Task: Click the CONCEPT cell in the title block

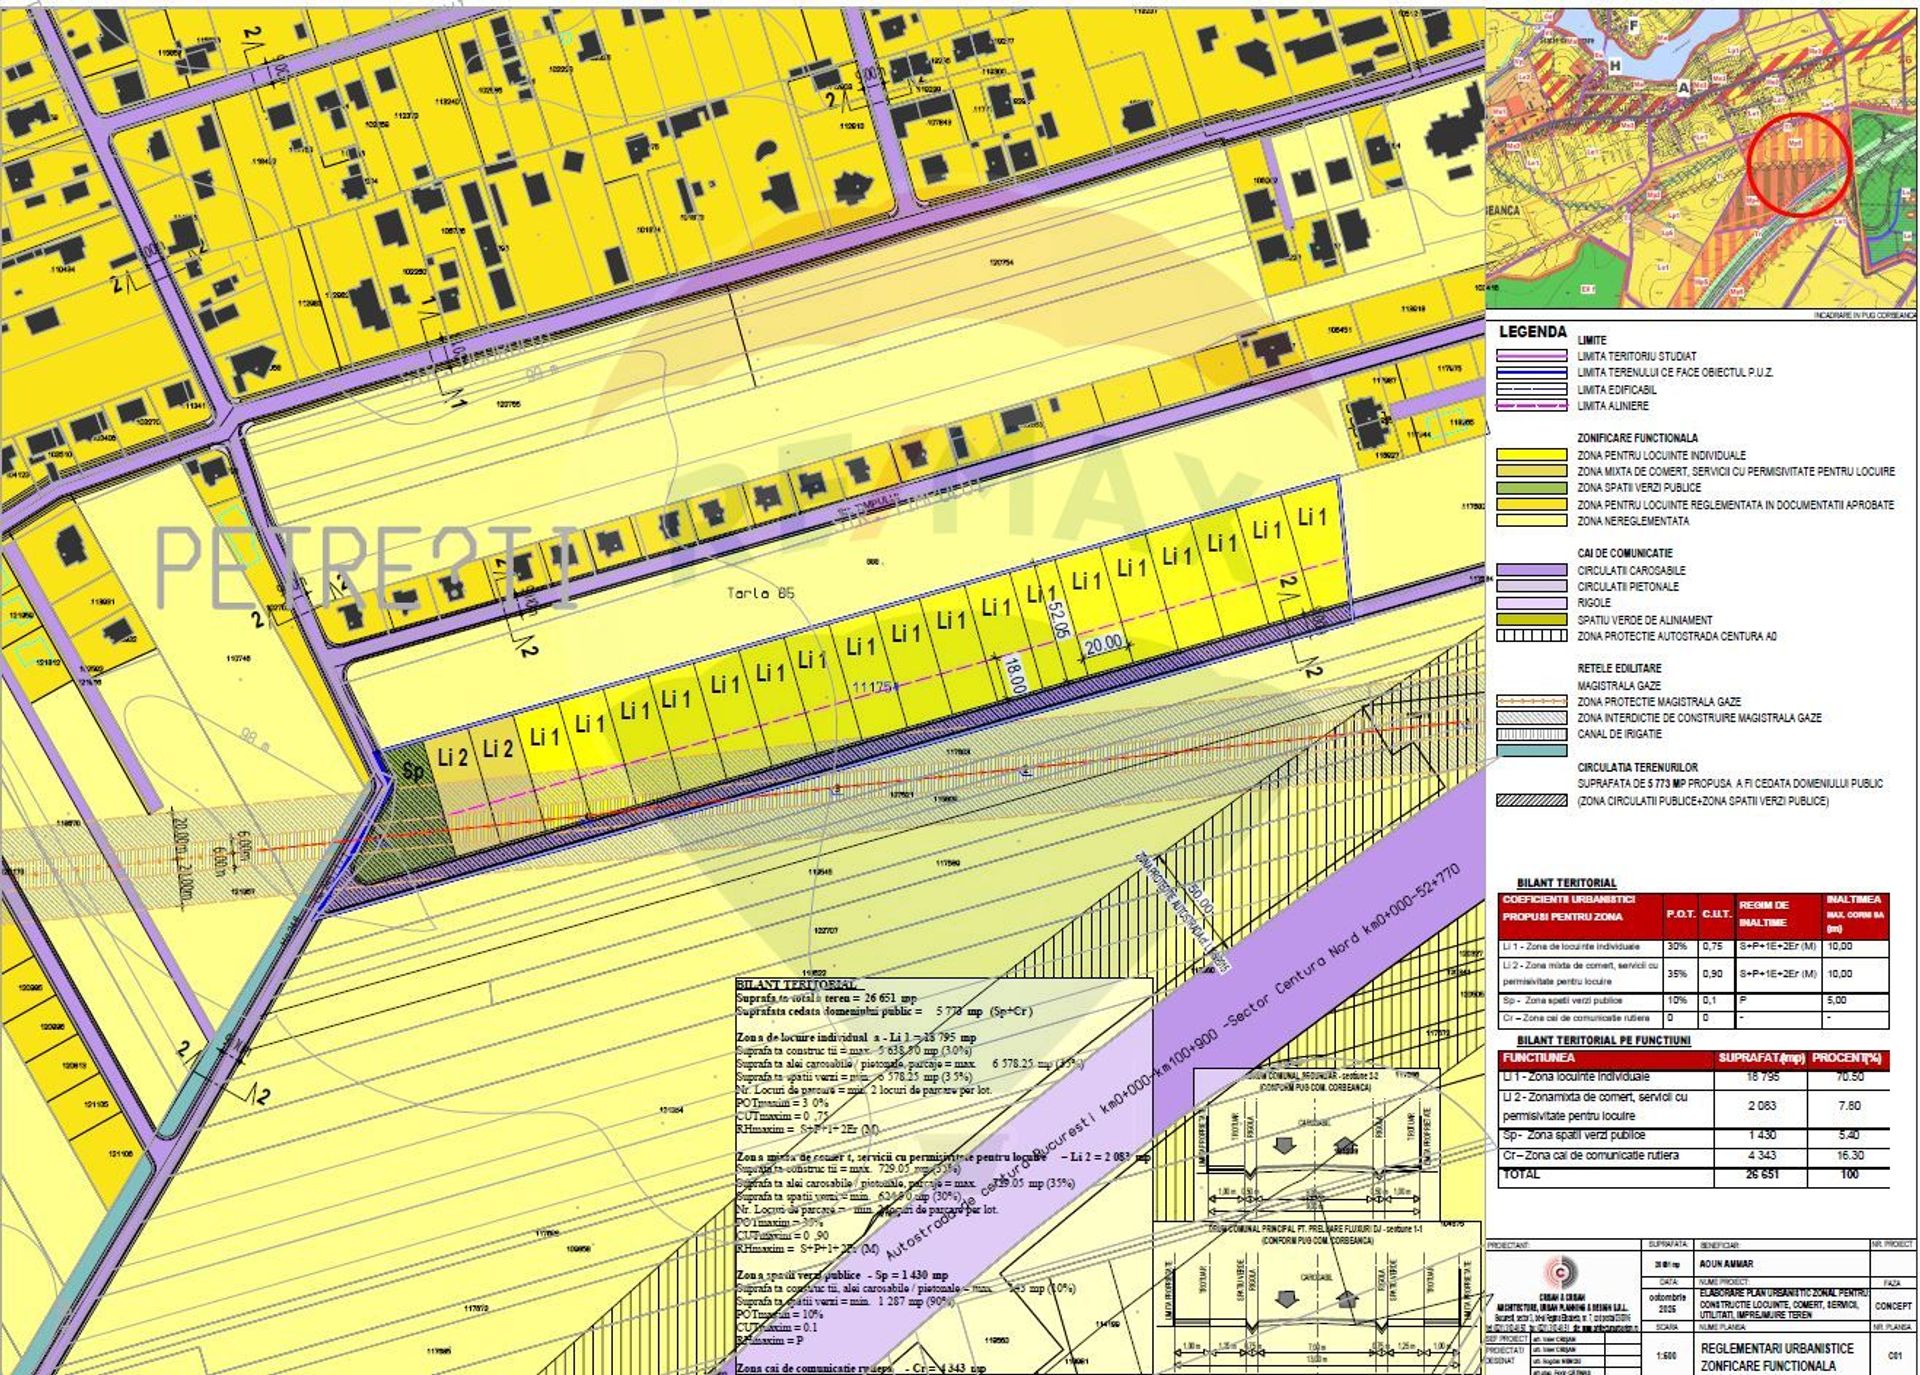Action: pyautogui.click(x=1892, y=1306)
